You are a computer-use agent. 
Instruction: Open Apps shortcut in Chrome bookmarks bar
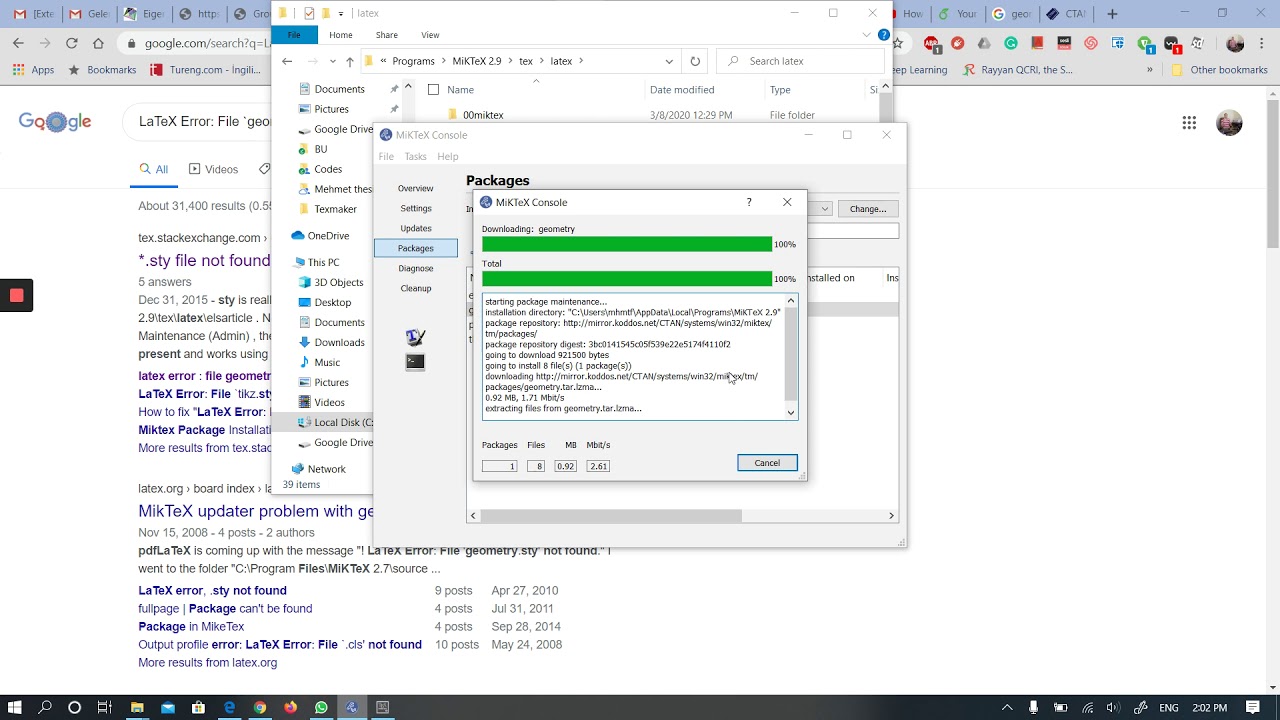click(33, 70)
